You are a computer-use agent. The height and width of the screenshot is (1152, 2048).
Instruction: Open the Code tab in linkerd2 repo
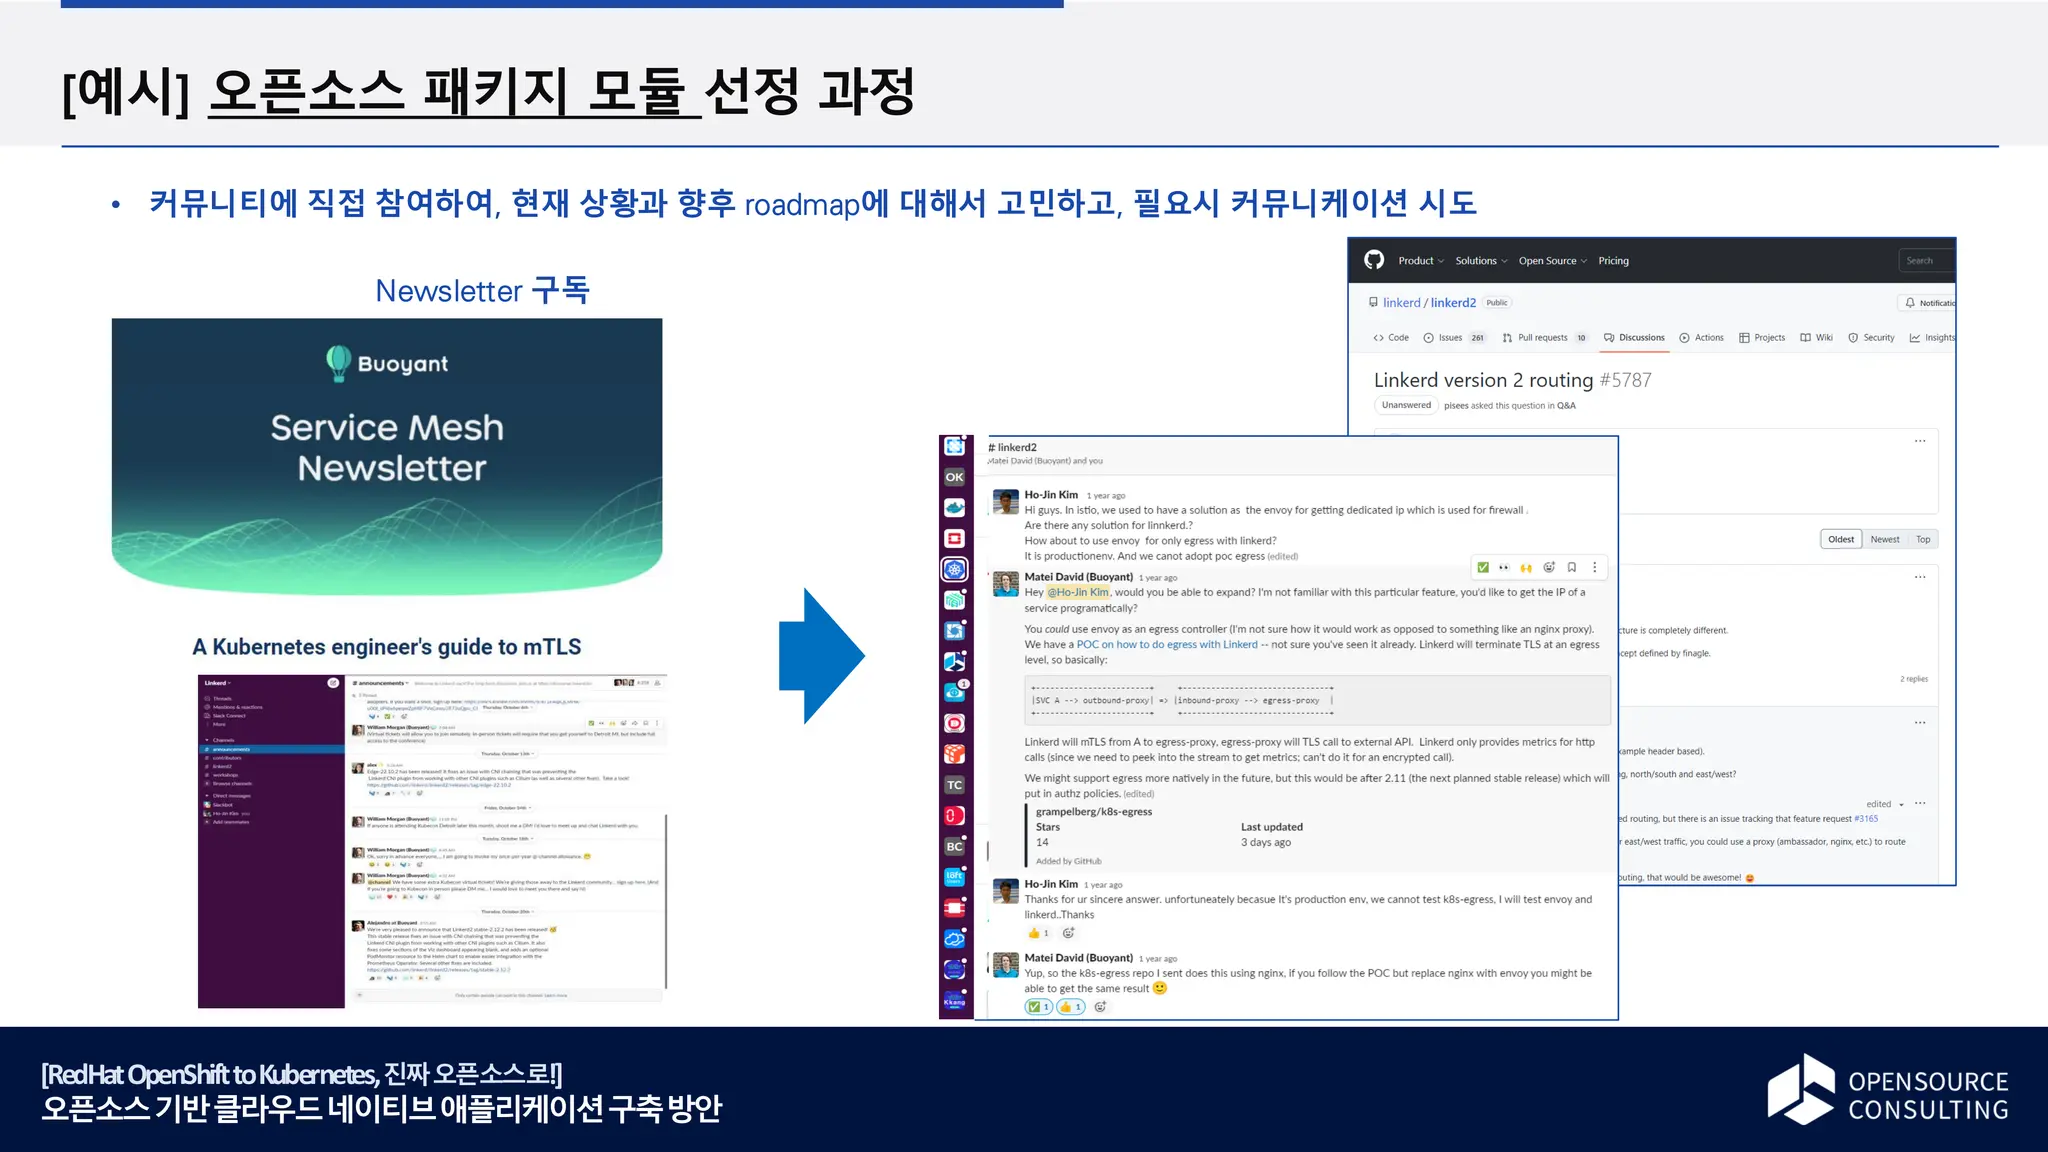(x=1391, y=338)
